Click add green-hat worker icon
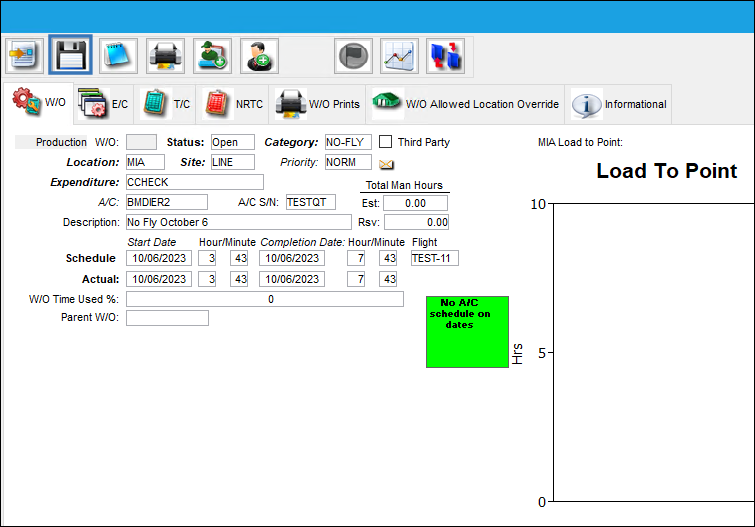 [x=212, y=56]
